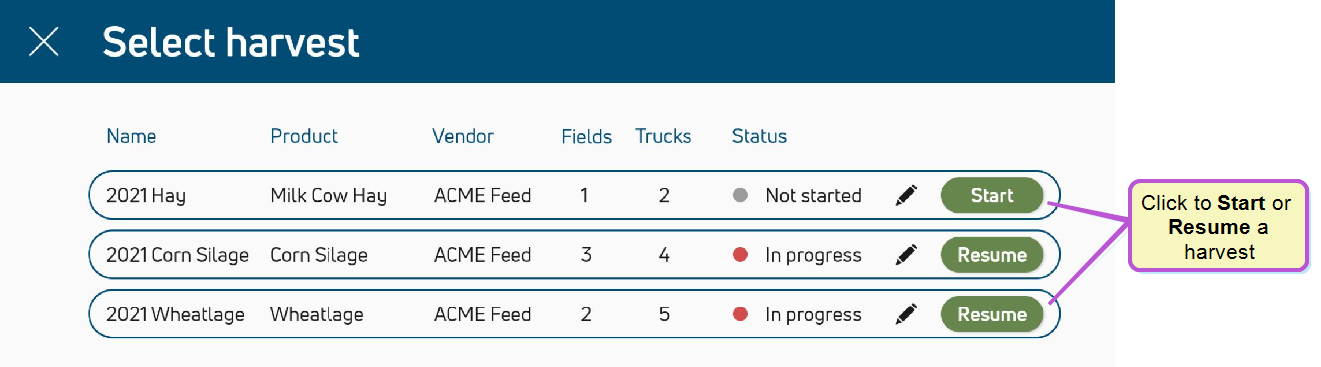The width and height of the screenshot is (1321, 367).
Task: Click the Fields column header
Action: [587, 136]
